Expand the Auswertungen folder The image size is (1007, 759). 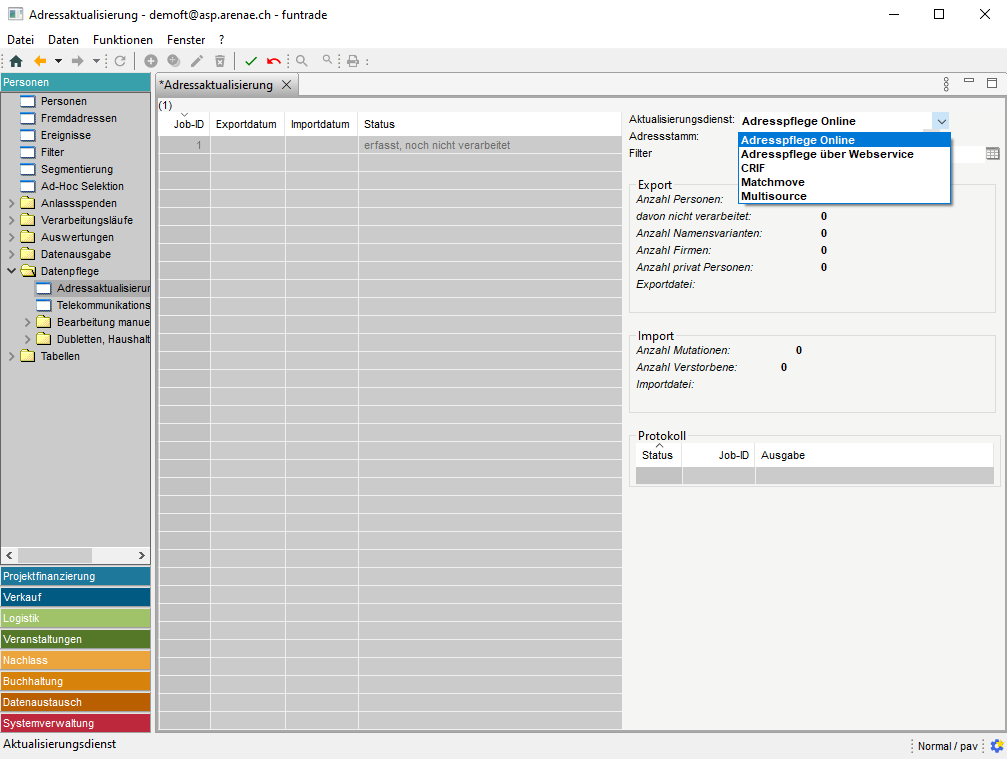pyautogui.click(x=12, y=237)
